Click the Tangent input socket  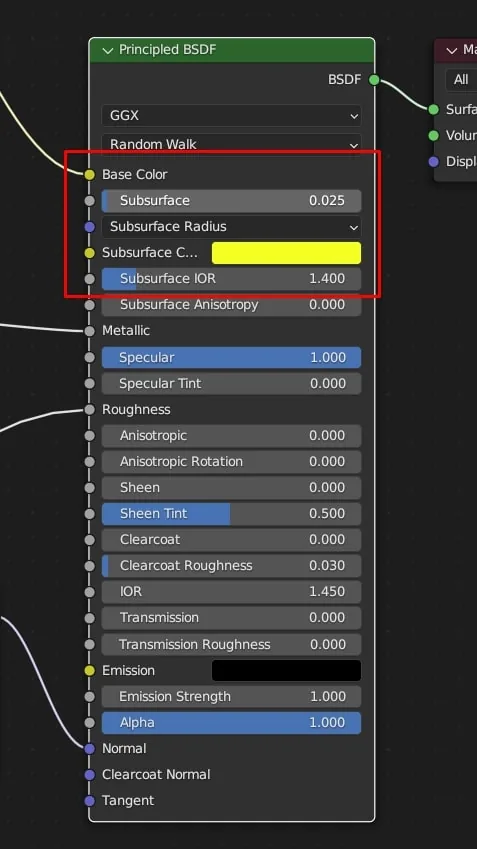89,800
